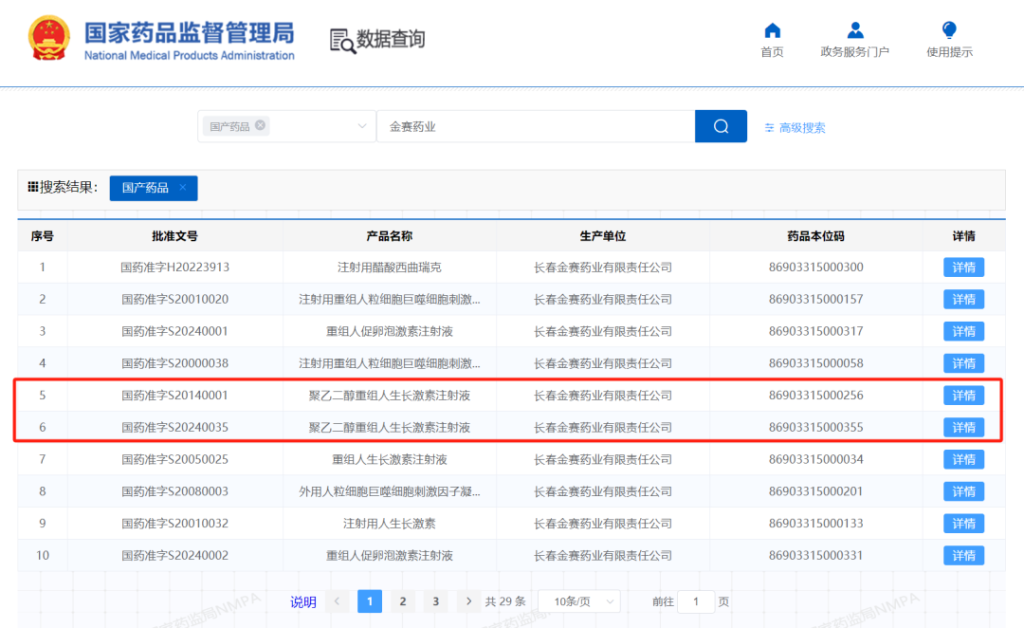The width and height of the screenshot is (1024, 628).
Task: Click the 序号 column header
Action: pos(42,236)
